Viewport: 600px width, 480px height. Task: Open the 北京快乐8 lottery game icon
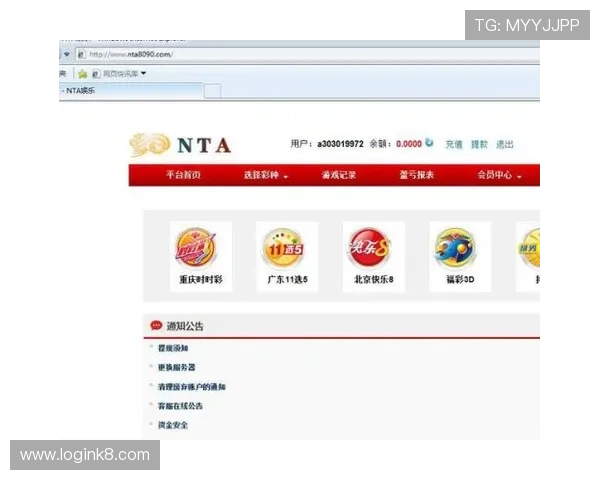click(370, 247)
